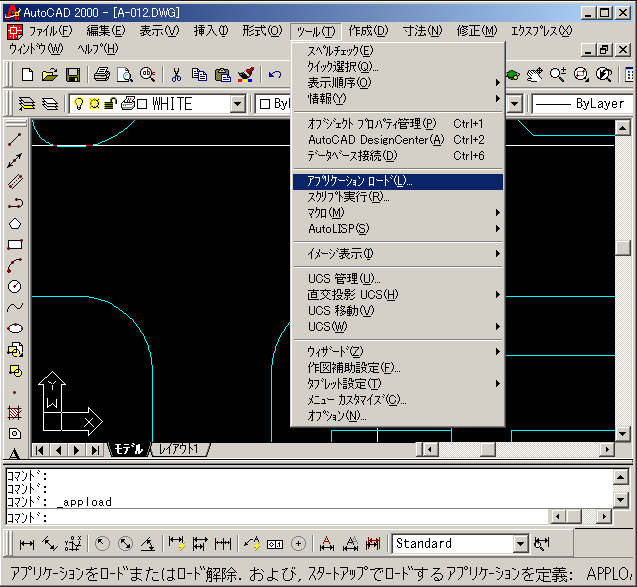Click the Linear Dimension icon
The width and height of the screenshot is (637, 587).
click(x=27, y=544)
